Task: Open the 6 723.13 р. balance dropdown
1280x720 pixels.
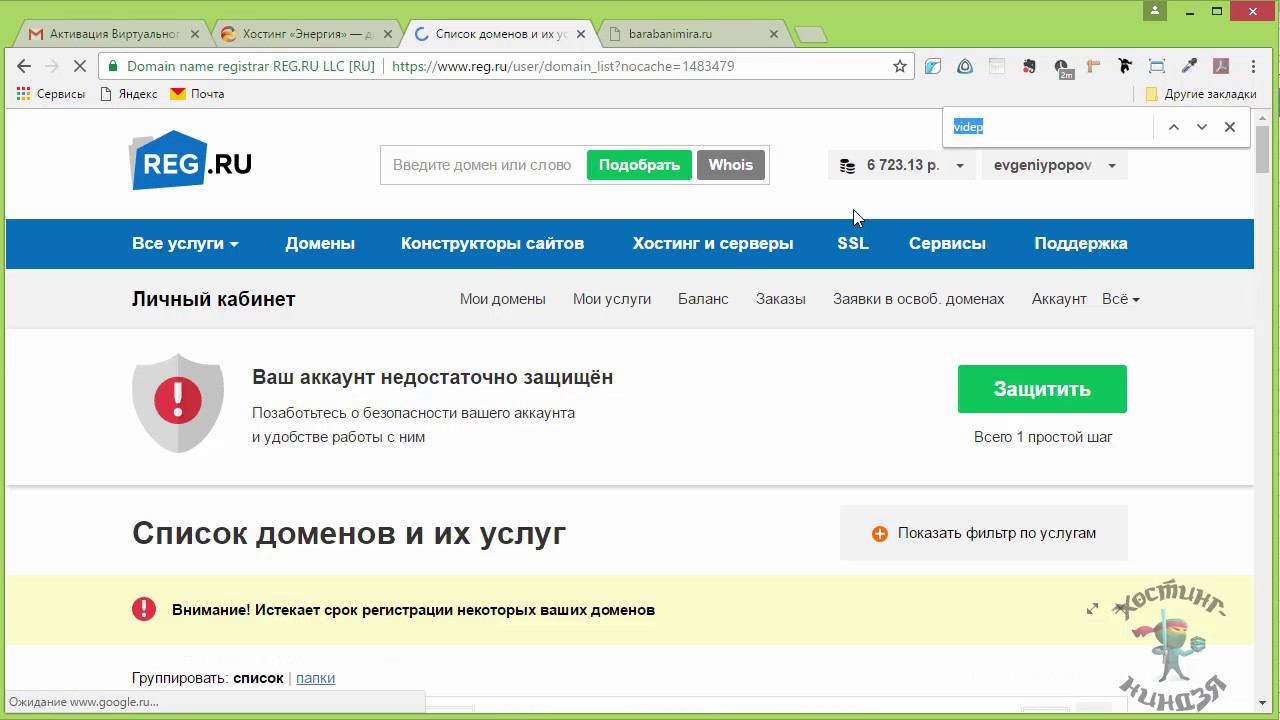Action: coord(901,165)
